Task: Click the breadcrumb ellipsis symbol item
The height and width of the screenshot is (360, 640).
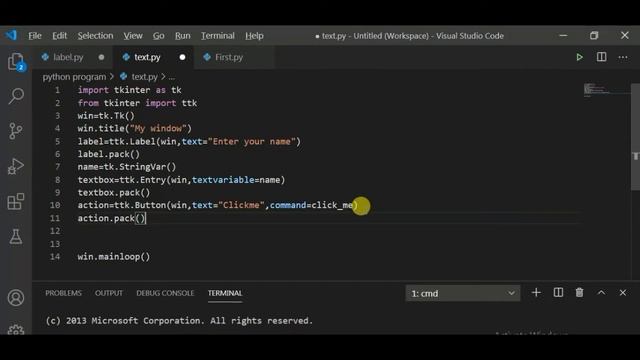Action: click(x=172, y=77)
